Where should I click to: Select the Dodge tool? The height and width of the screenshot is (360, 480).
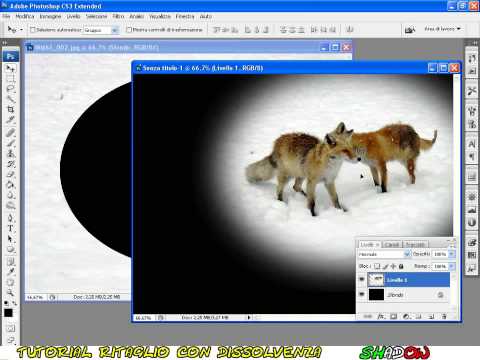point(11,205)
